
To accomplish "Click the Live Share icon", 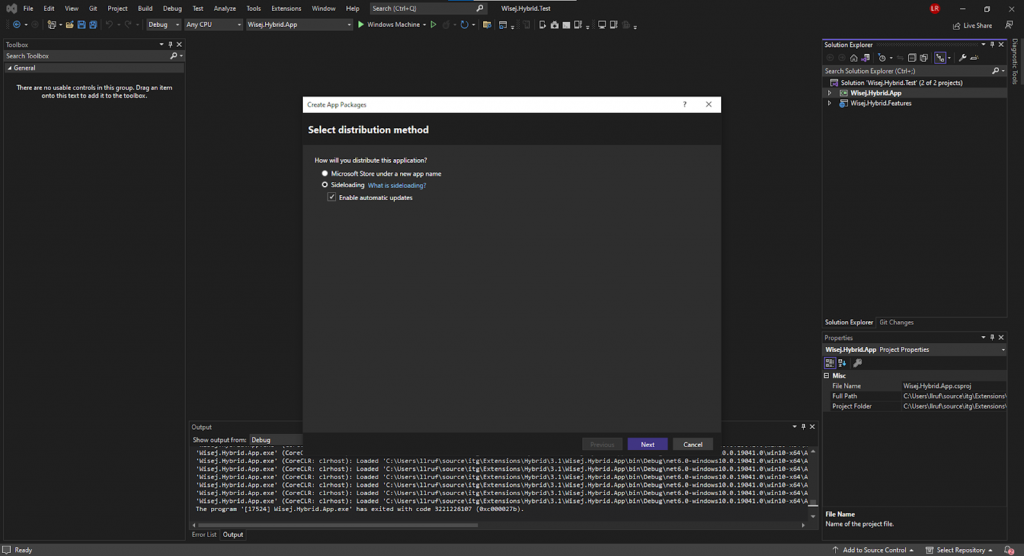I will pyautogui.click(x=957, y=25).
